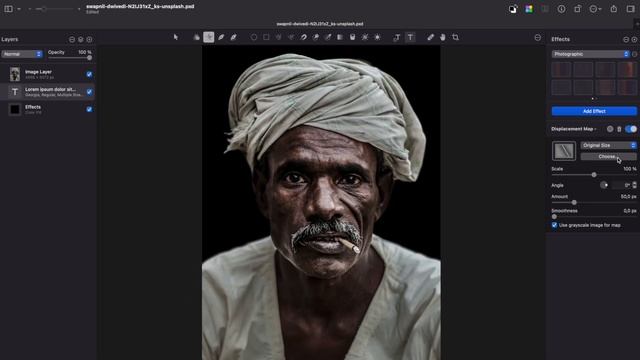Select the Pen tool with T shape
640x360 pixels.
click(x=397, y=37)
